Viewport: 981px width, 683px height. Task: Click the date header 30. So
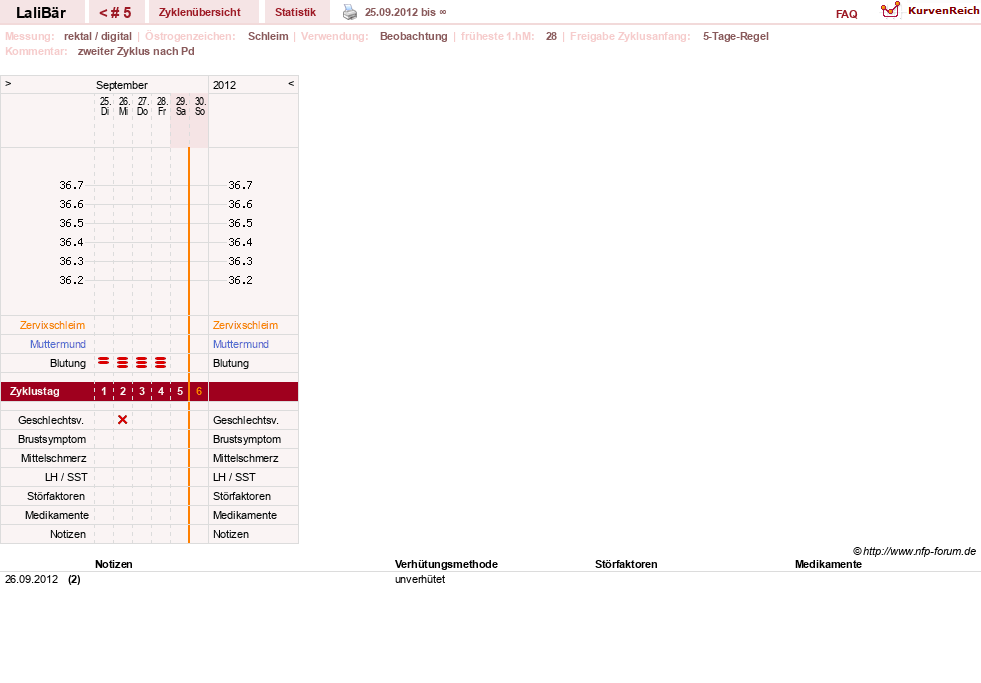point(200,106)
